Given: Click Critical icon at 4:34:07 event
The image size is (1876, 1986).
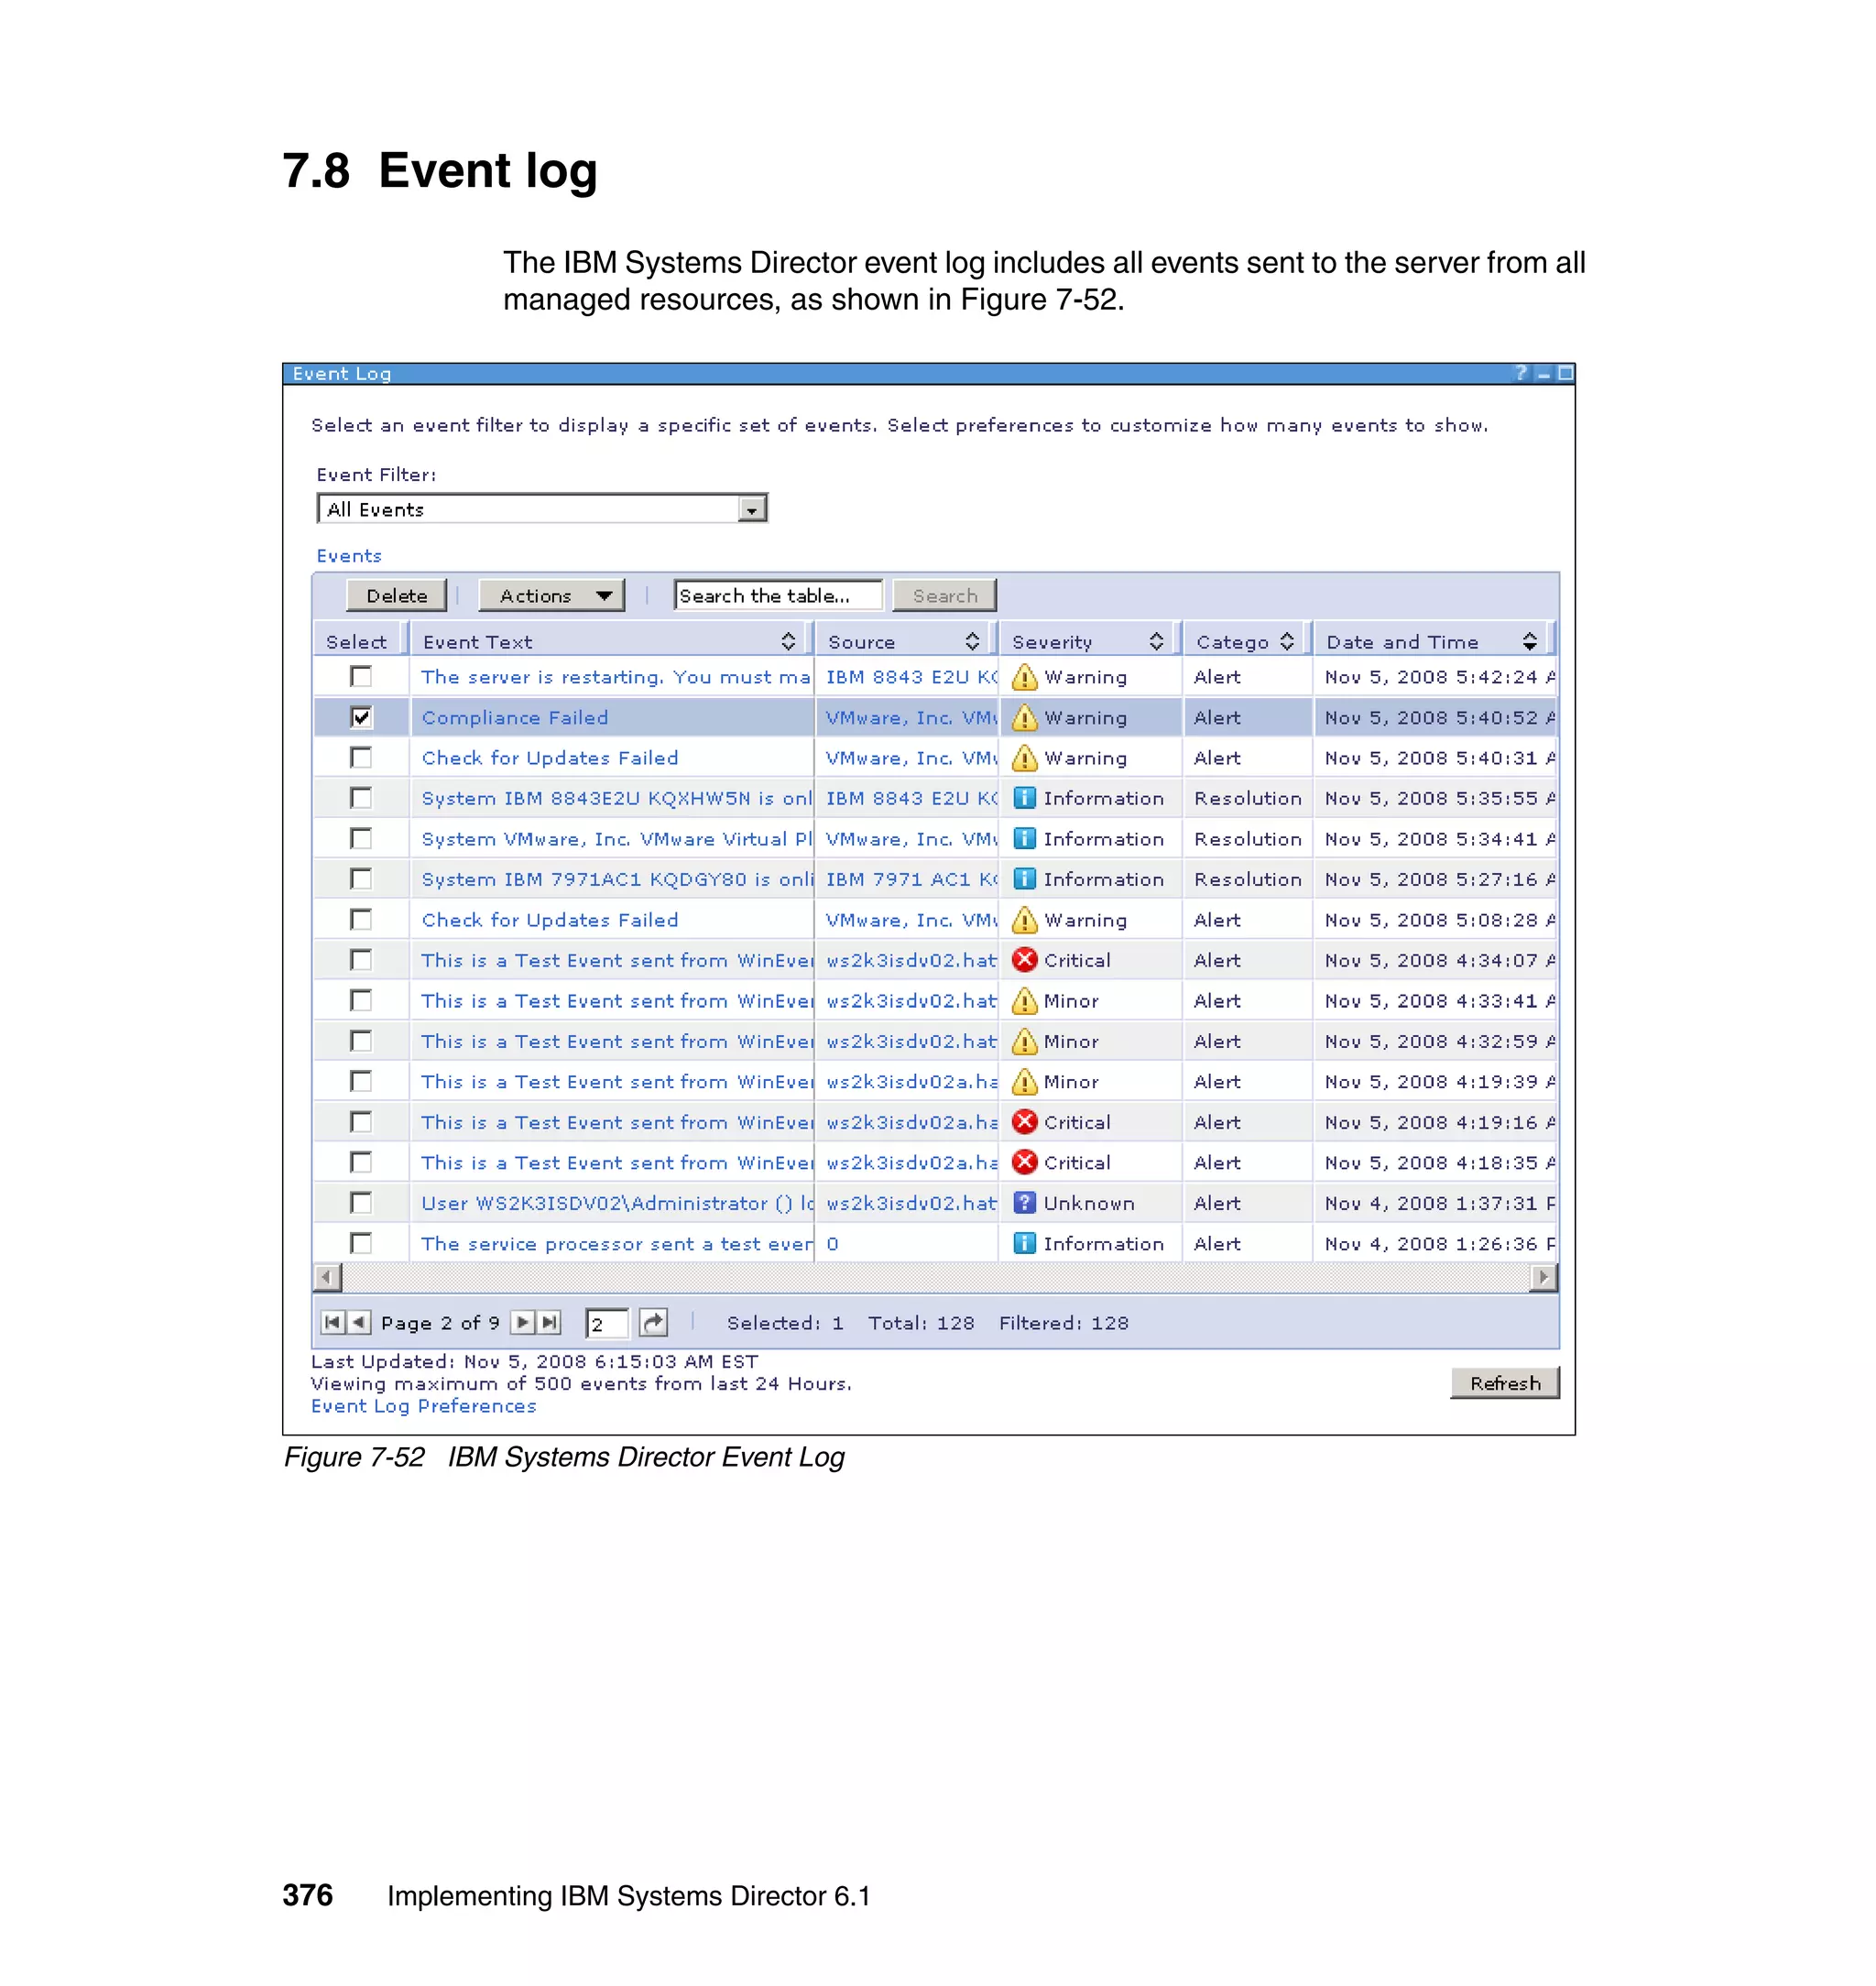Looking at the screenshot, I should tap(1024, 960).
